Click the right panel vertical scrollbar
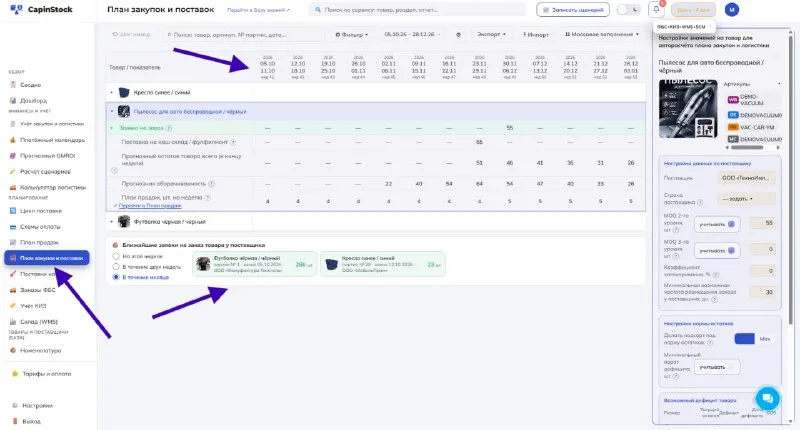 click(x=791, y=179)
